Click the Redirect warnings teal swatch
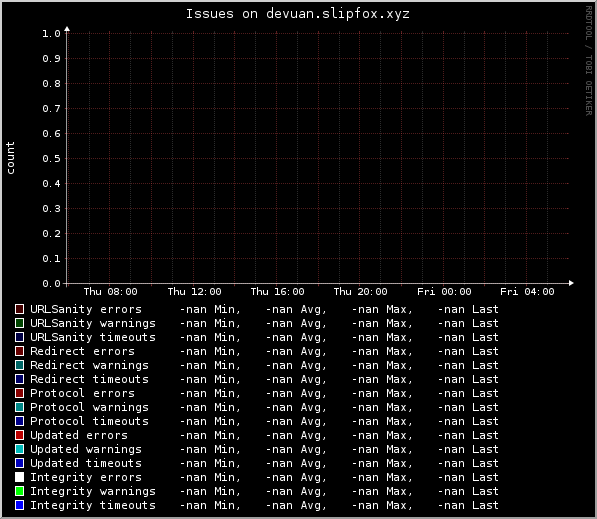This screenshot has height=519, width=597. [x=19, y=365]
